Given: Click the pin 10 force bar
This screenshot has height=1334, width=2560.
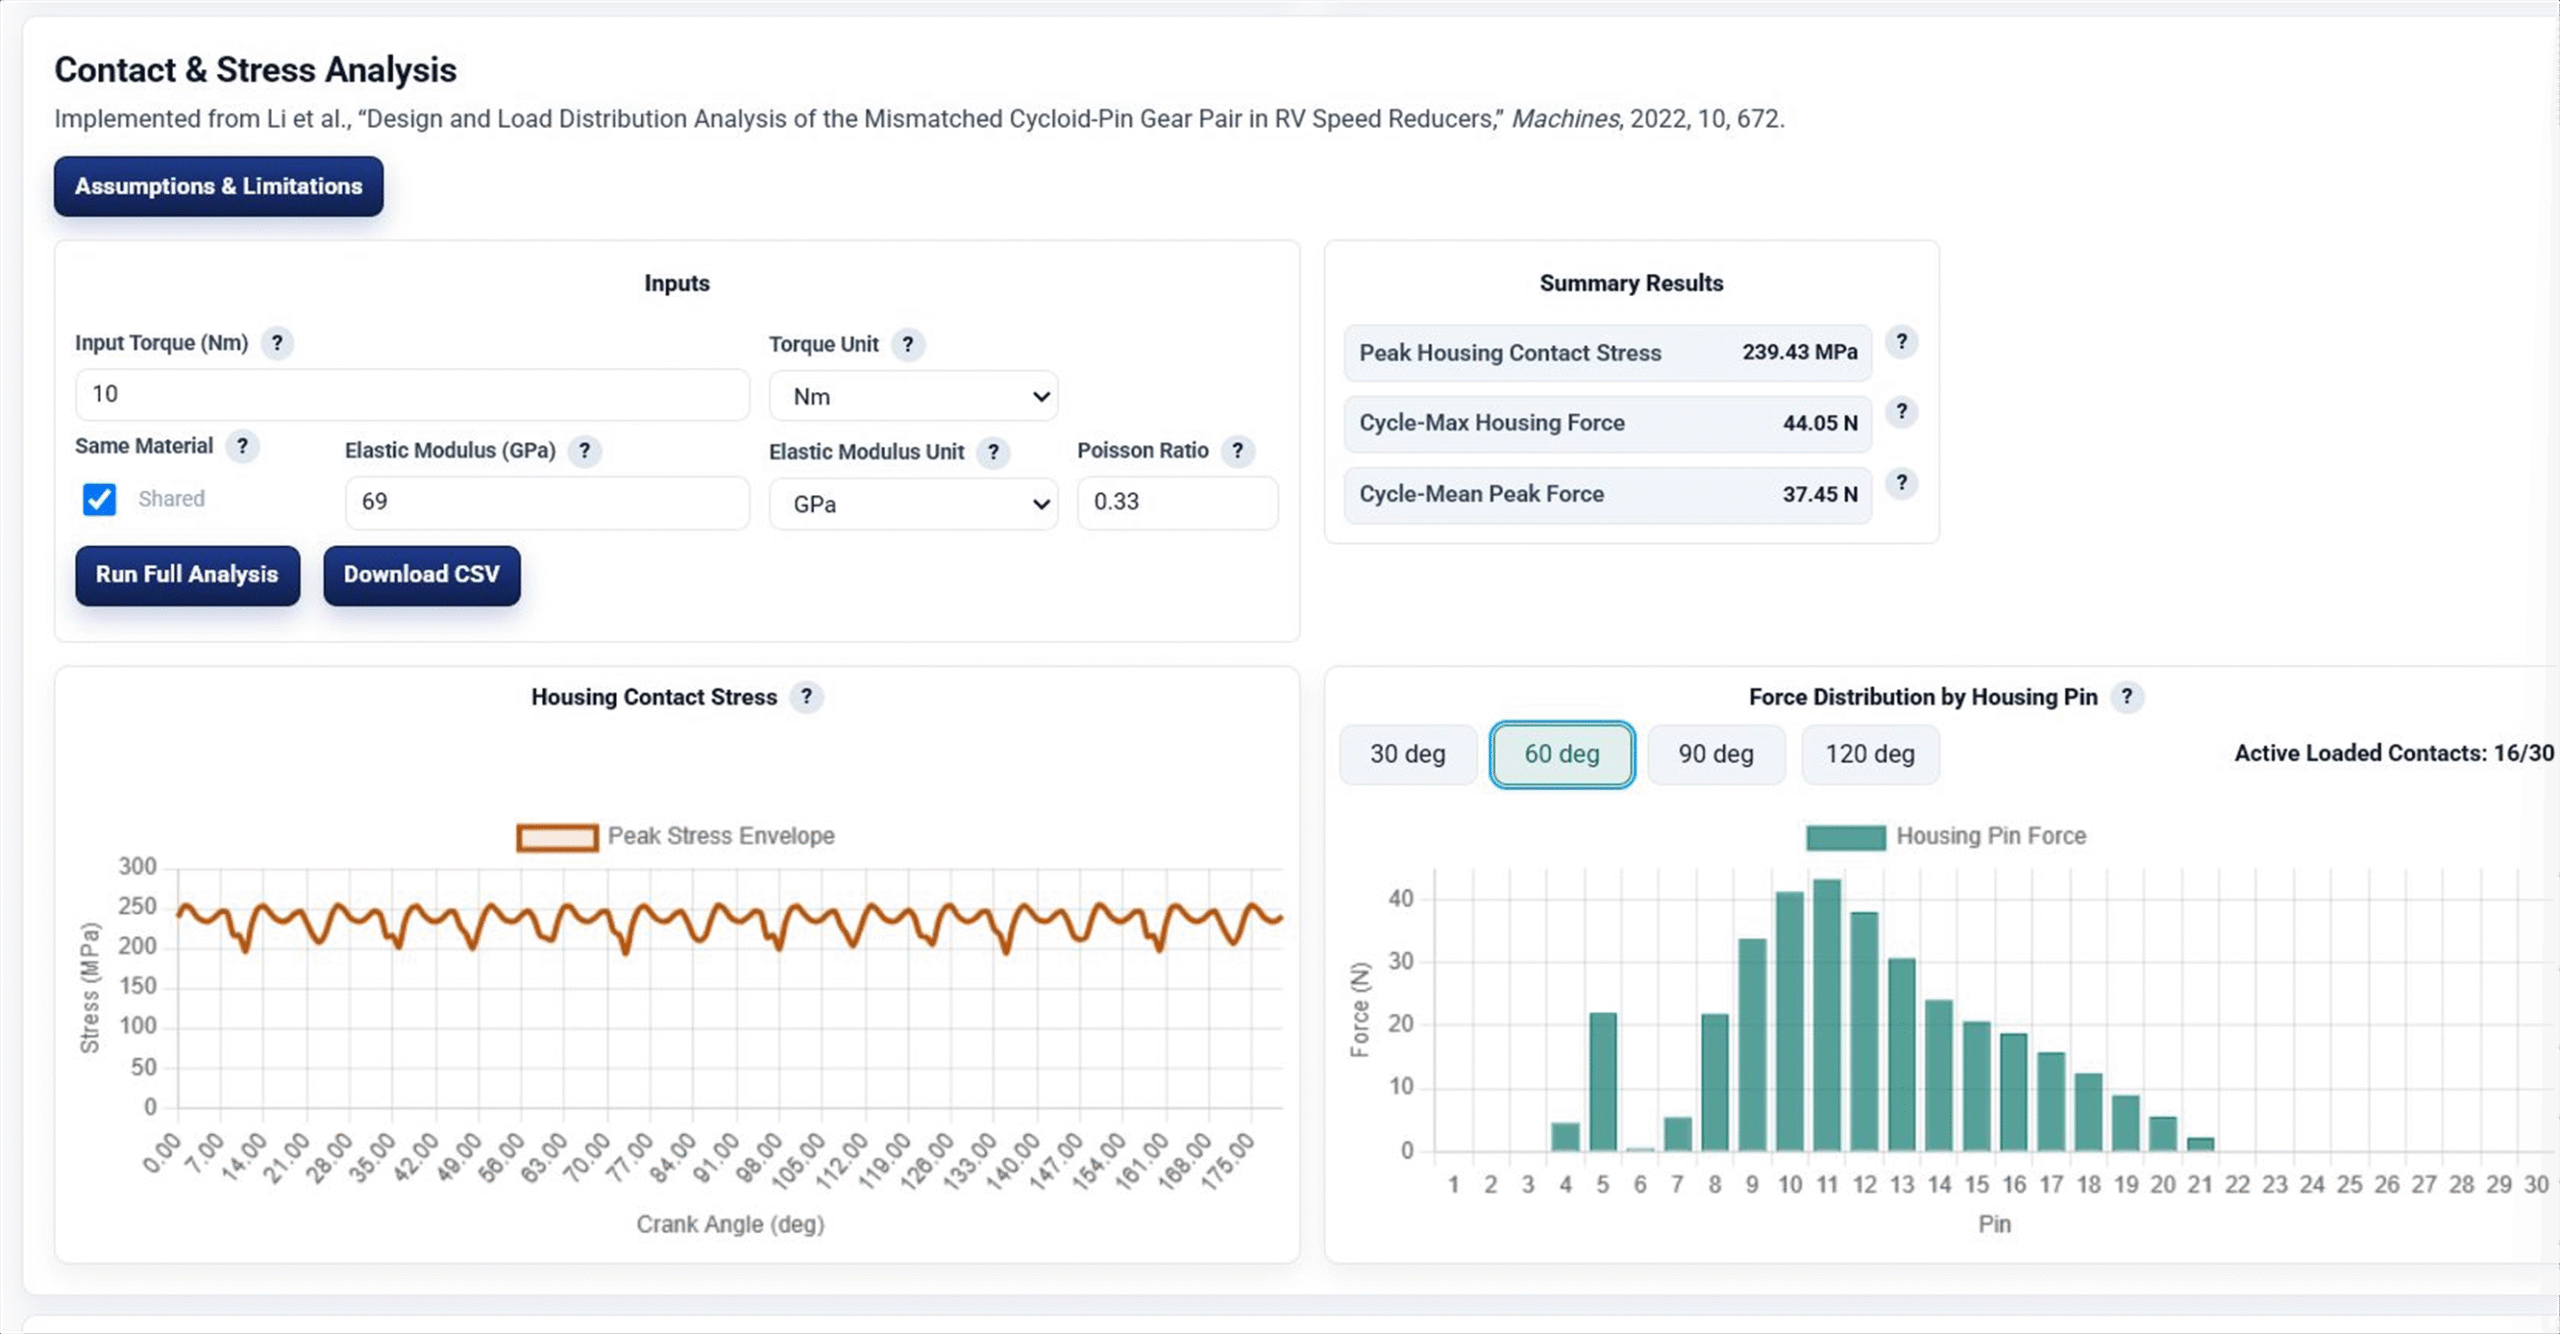Looking at the screenshot, I should click(1790, 1021).
